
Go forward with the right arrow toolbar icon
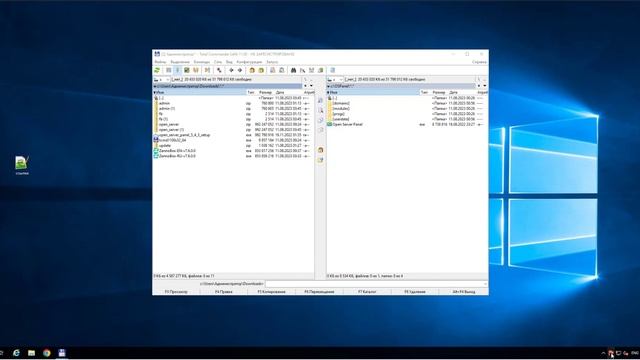(240, 70)
